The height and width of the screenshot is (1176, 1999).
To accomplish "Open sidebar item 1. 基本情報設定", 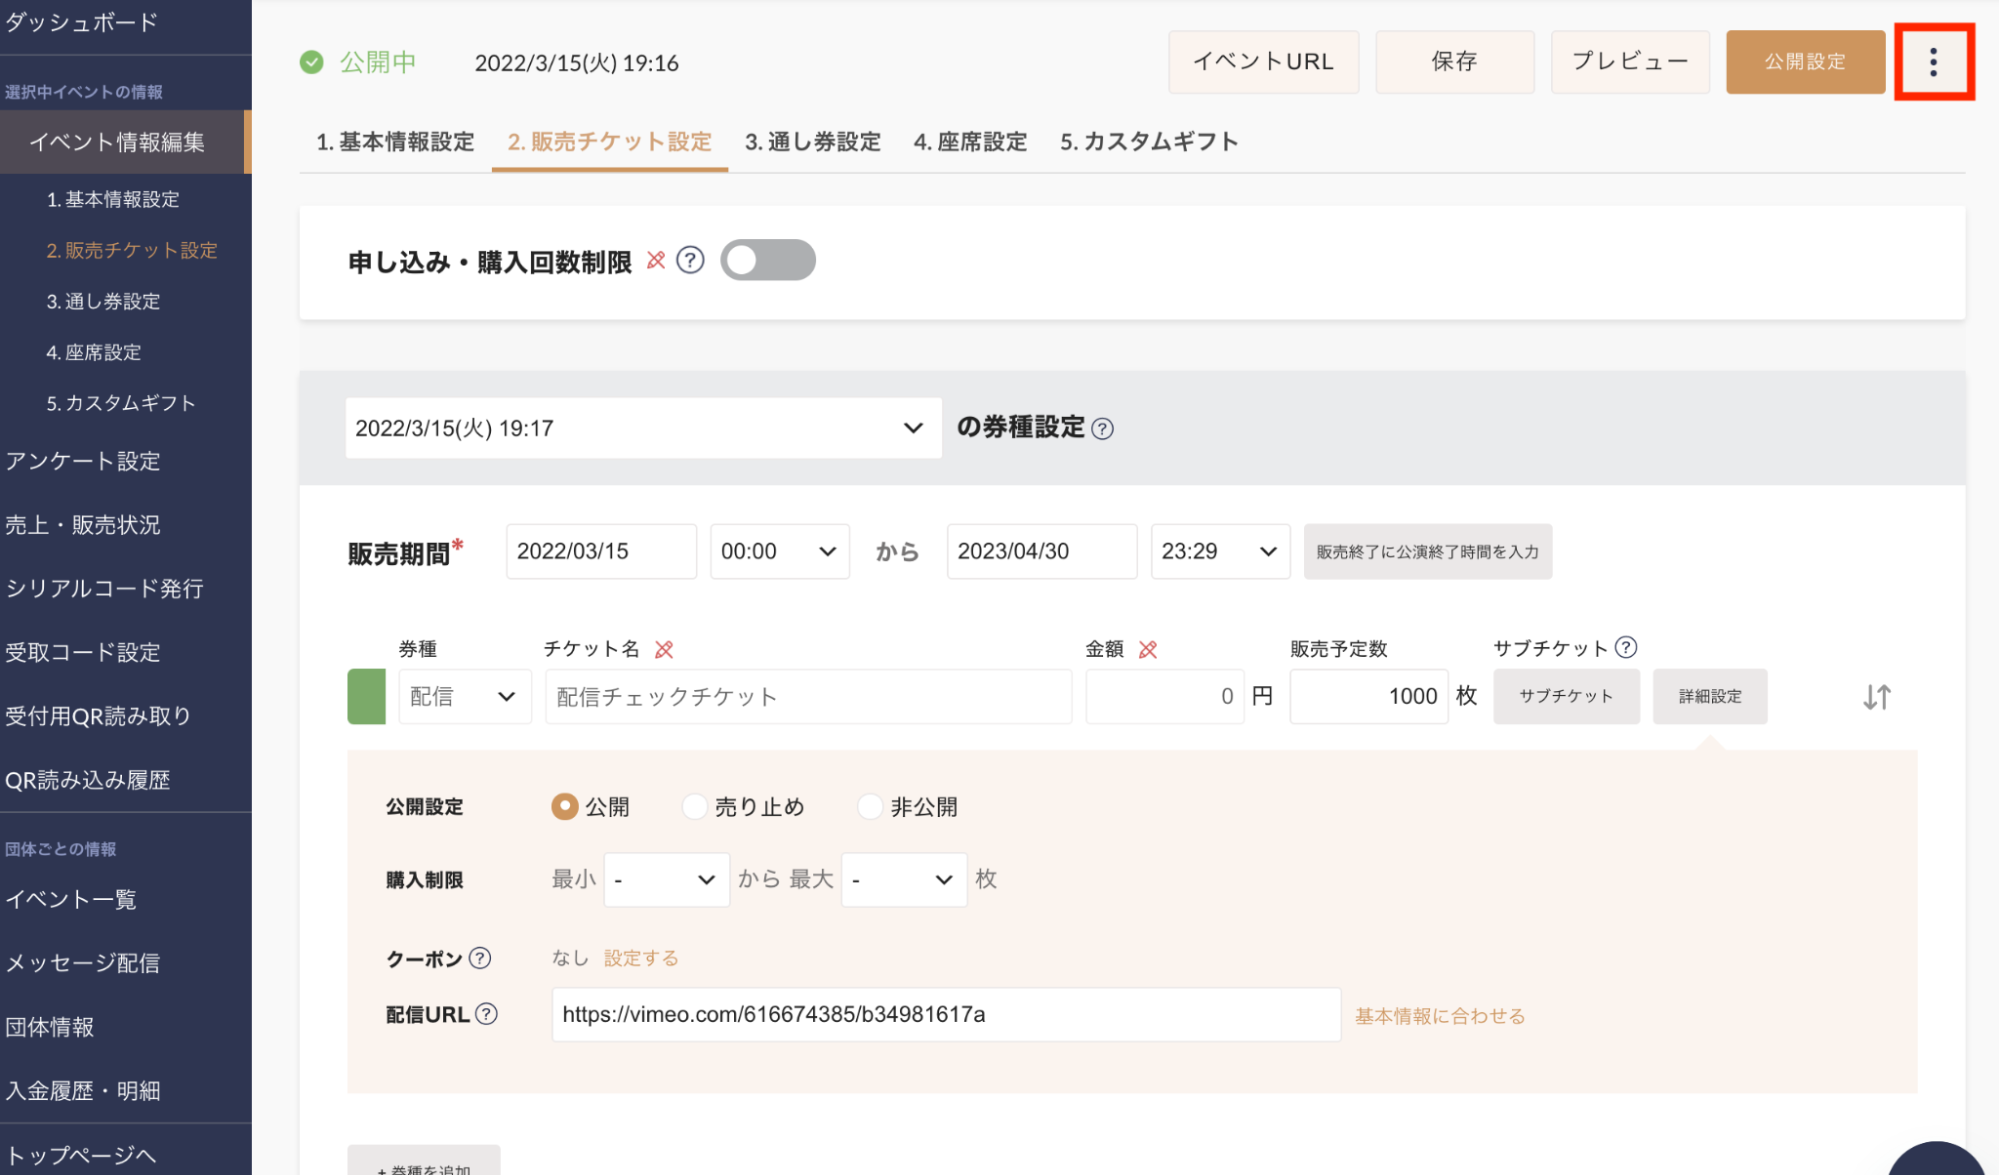I will [x=113, y=199].
